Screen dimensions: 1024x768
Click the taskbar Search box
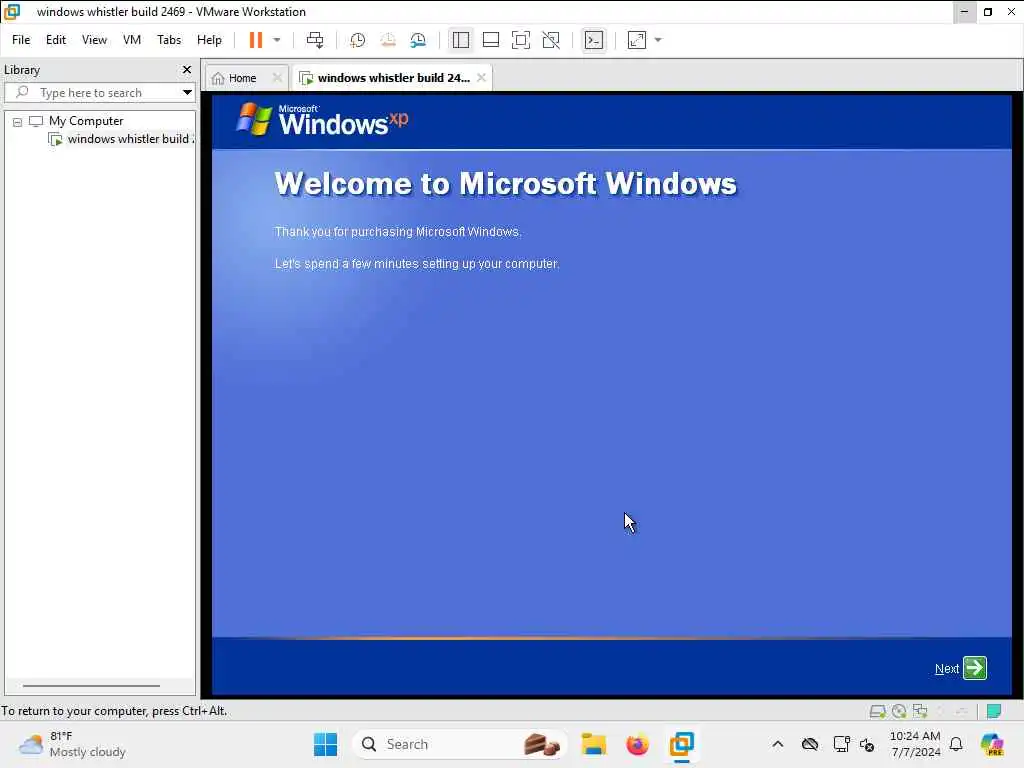point(460,744)
